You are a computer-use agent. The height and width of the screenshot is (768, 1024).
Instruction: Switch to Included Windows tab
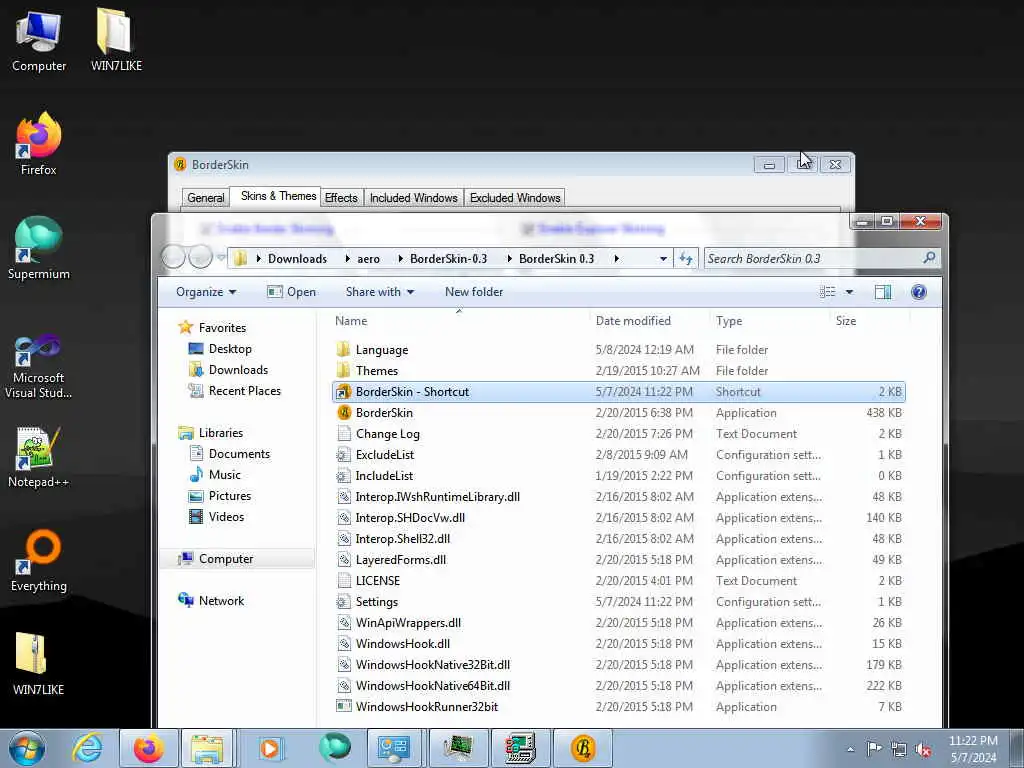(413, 198)
